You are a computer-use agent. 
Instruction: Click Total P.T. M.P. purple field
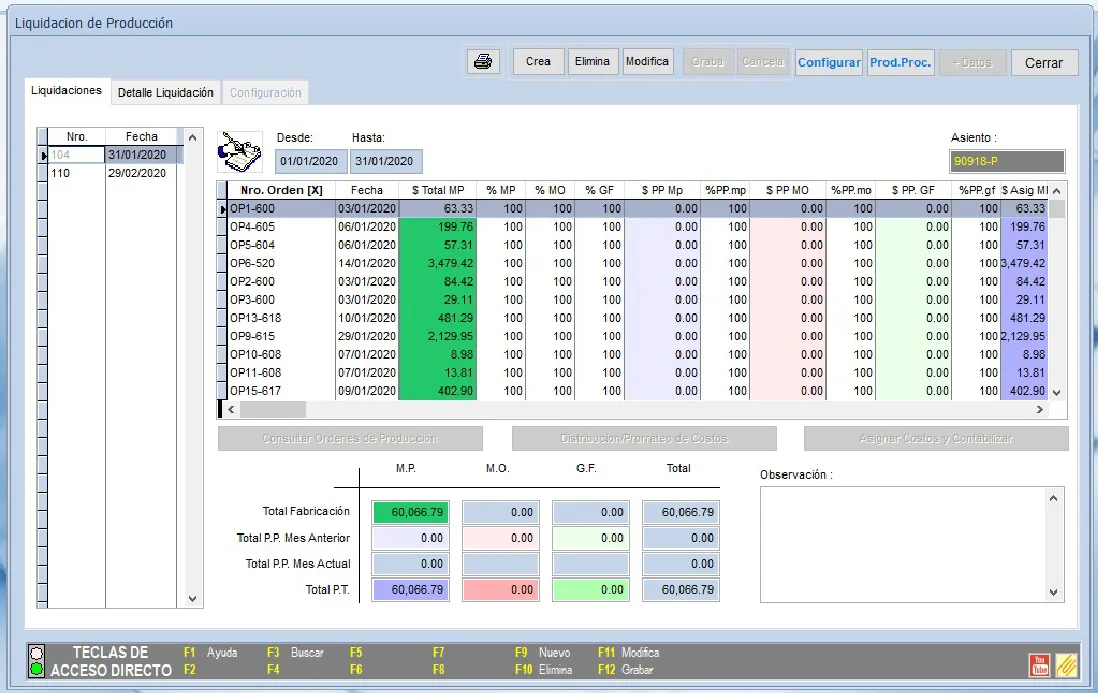pos(411,590)
